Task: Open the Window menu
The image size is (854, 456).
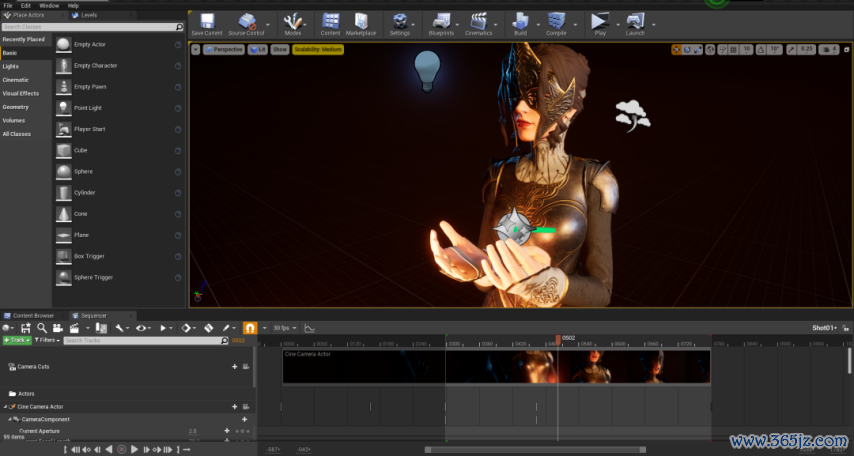Action: [49, 5]
